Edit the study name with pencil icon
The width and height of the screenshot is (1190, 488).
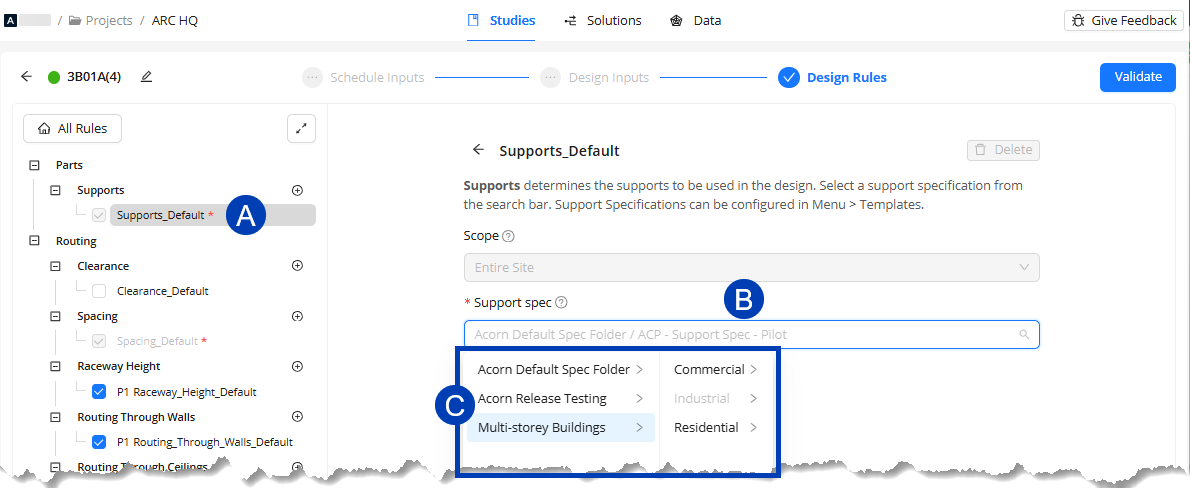tap(146, 77)
